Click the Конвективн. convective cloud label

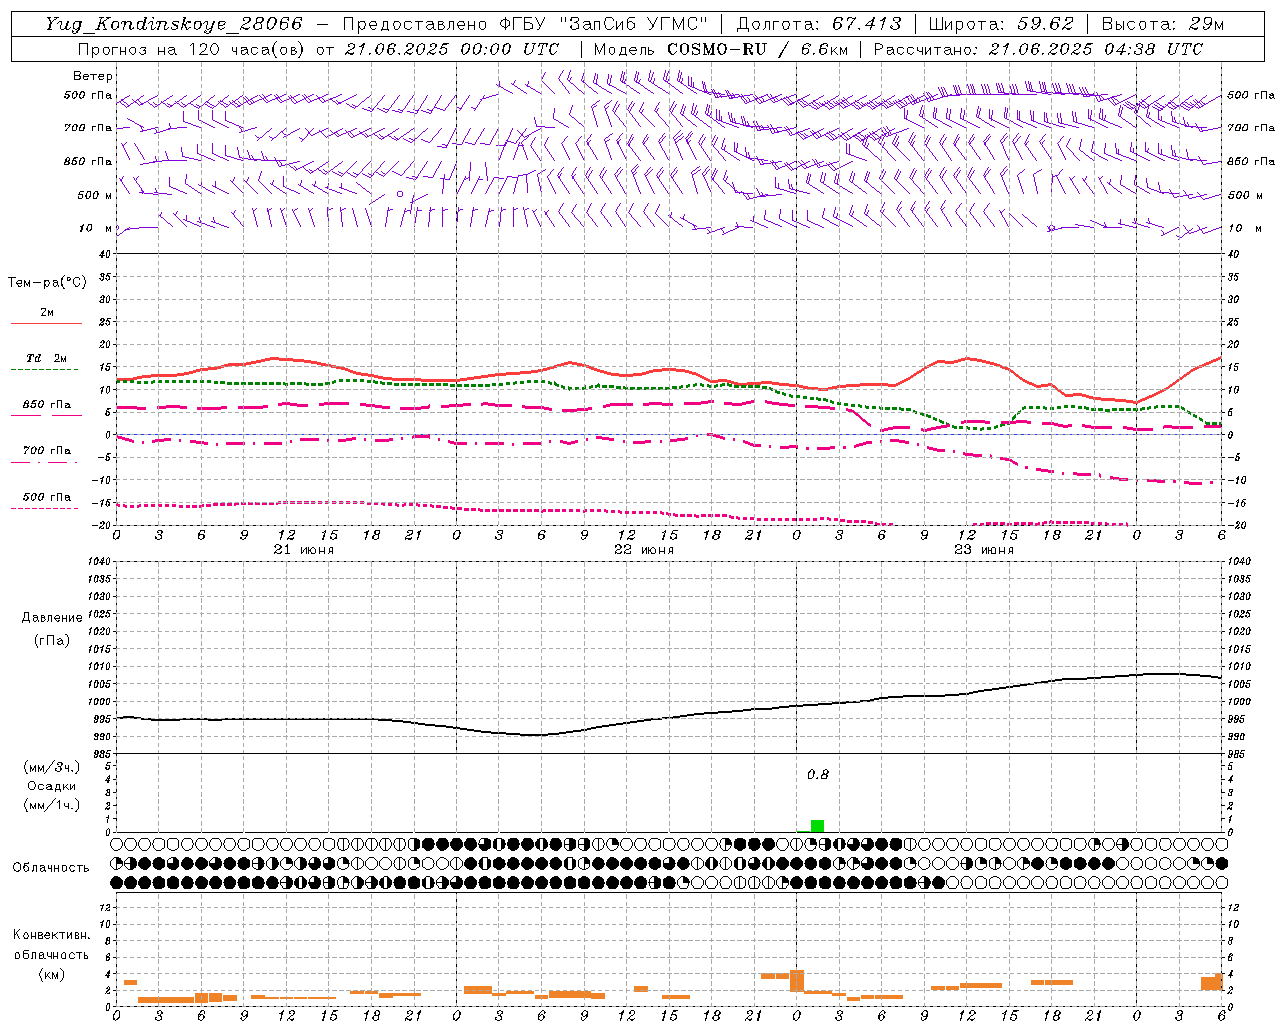tap(52, 935)
